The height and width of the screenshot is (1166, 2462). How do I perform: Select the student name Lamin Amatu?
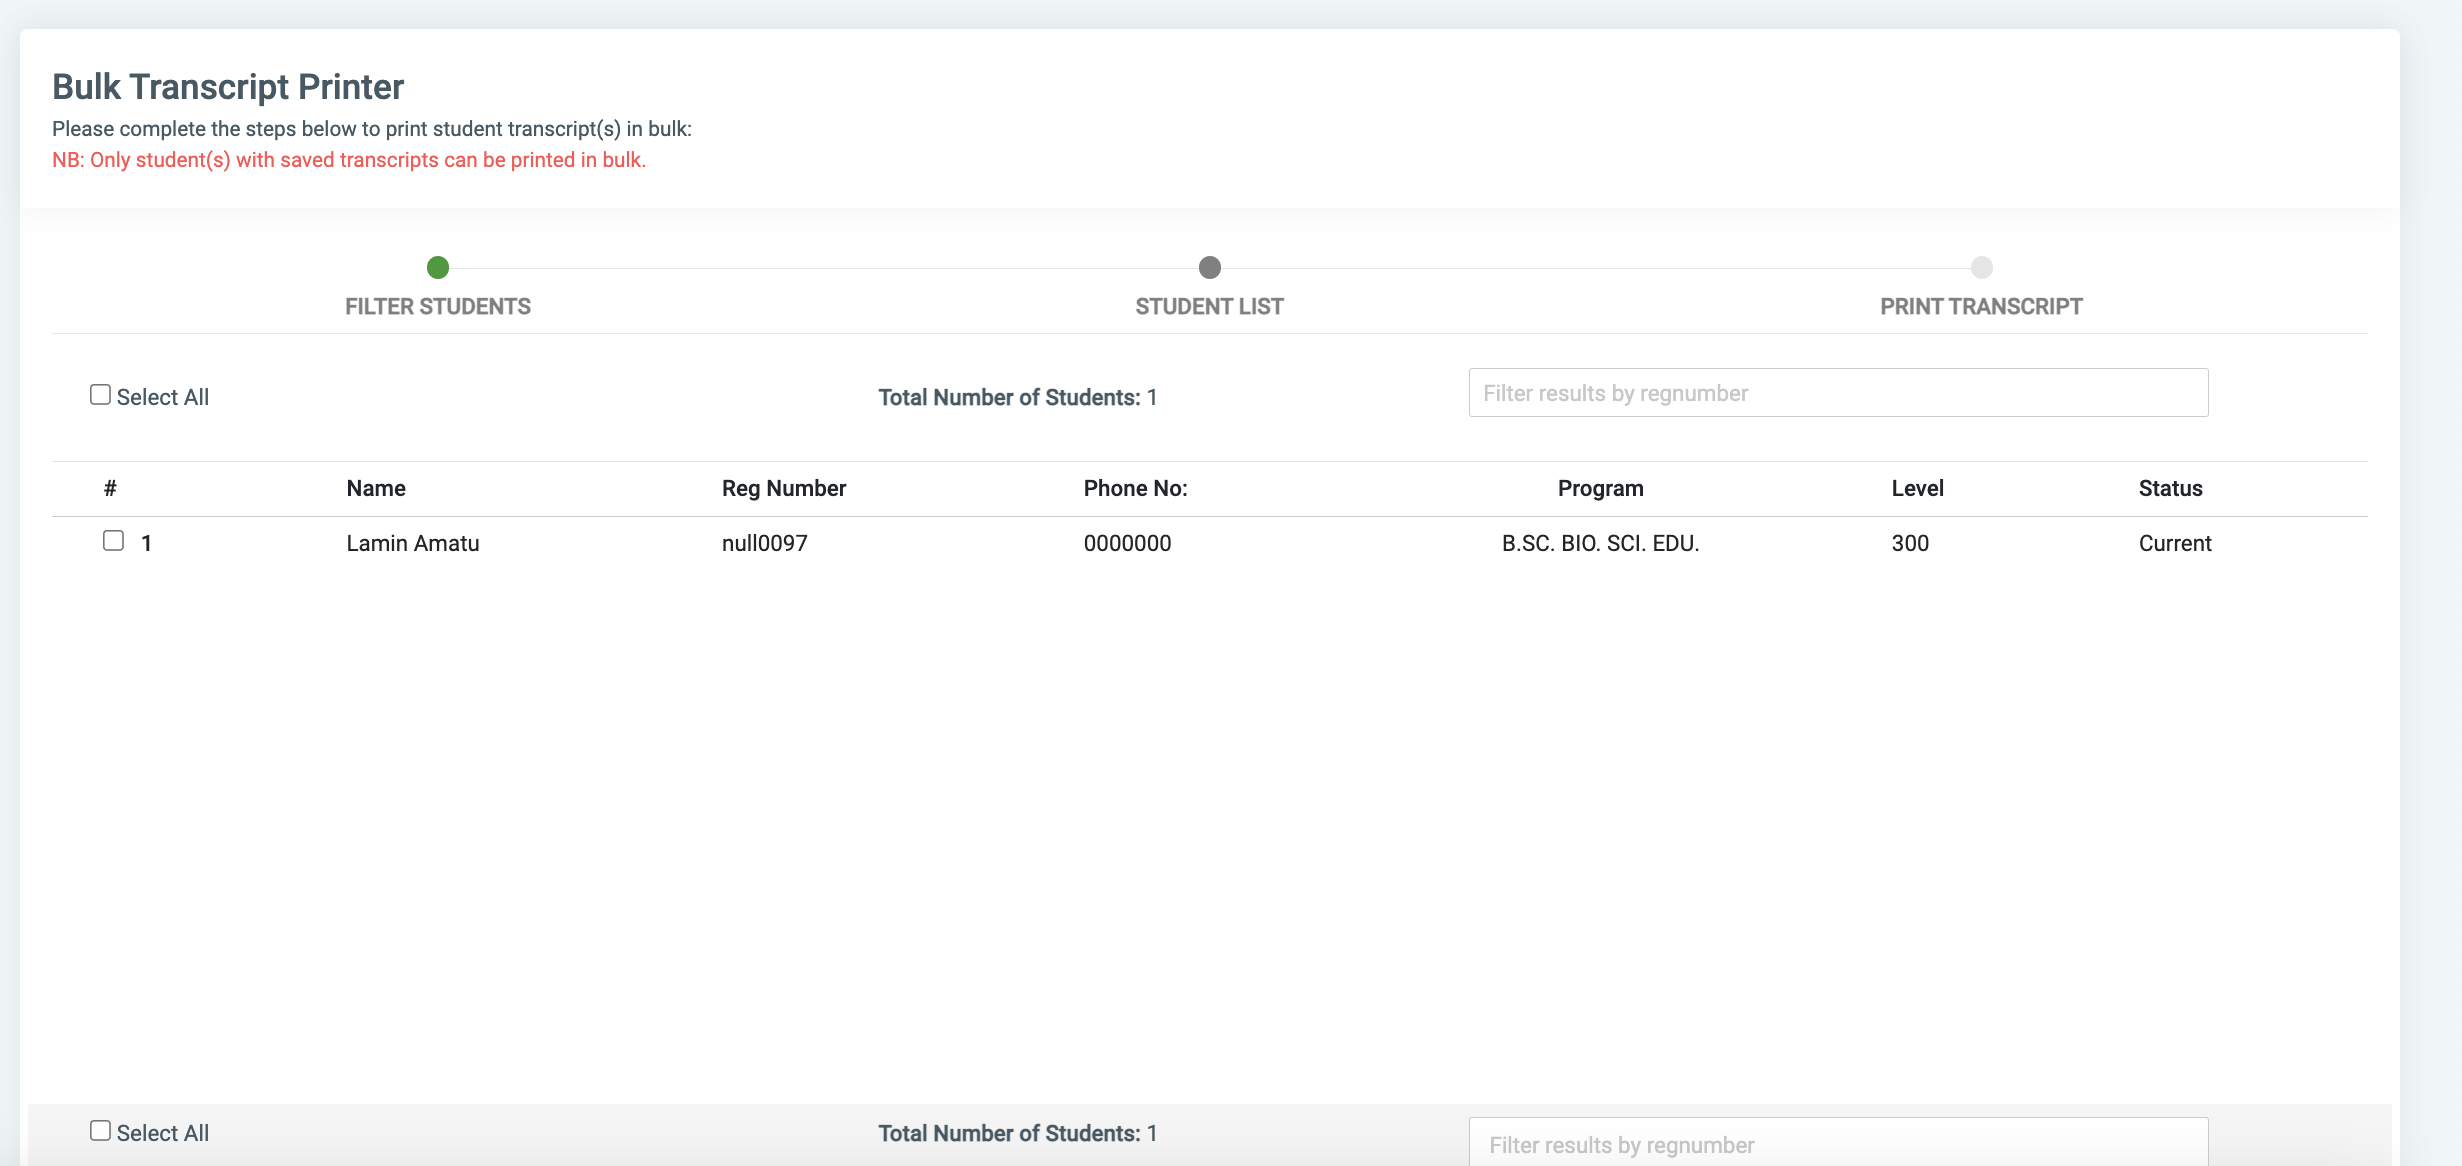tap(413, 543)
